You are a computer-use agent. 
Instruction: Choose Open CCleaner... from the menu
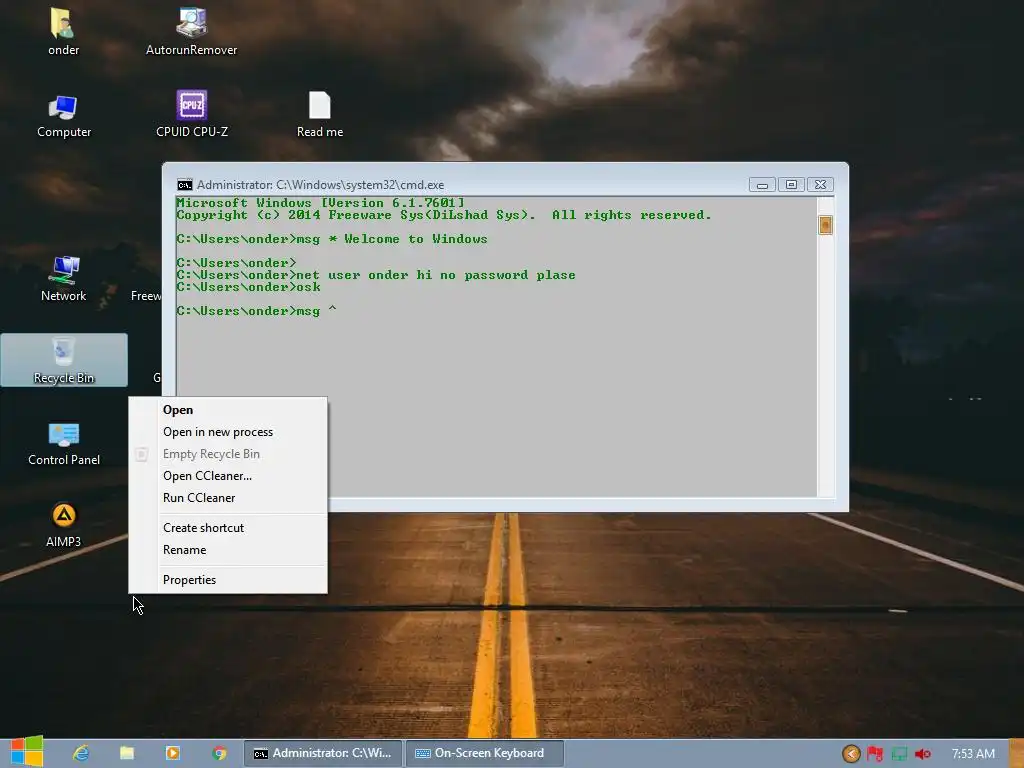pos(228,476)
